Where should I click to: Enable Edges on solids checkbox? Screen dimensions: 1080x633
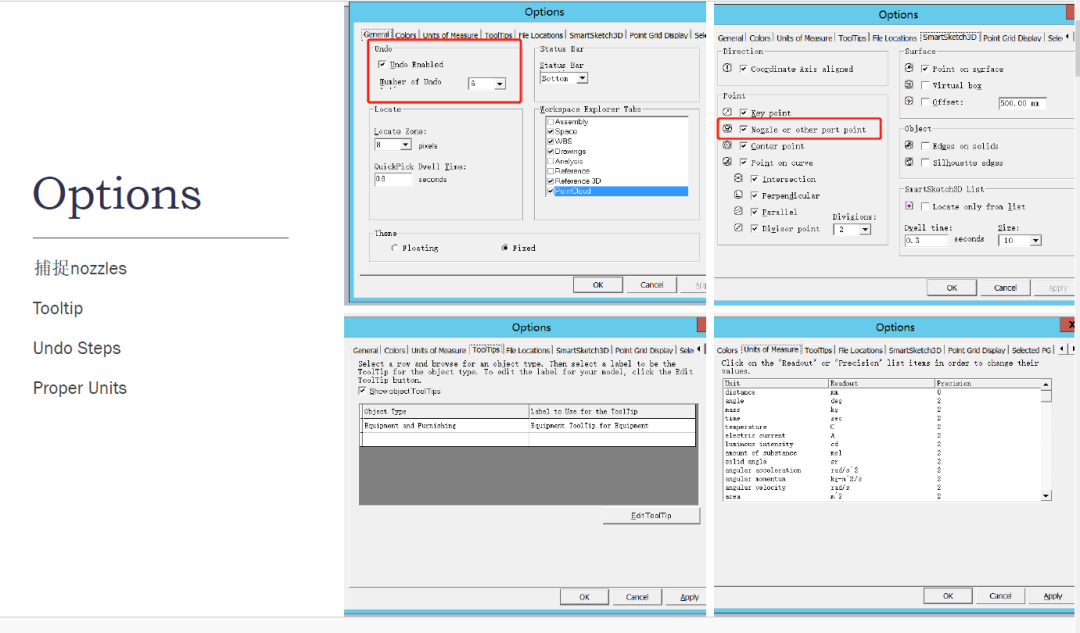[926, 146]
